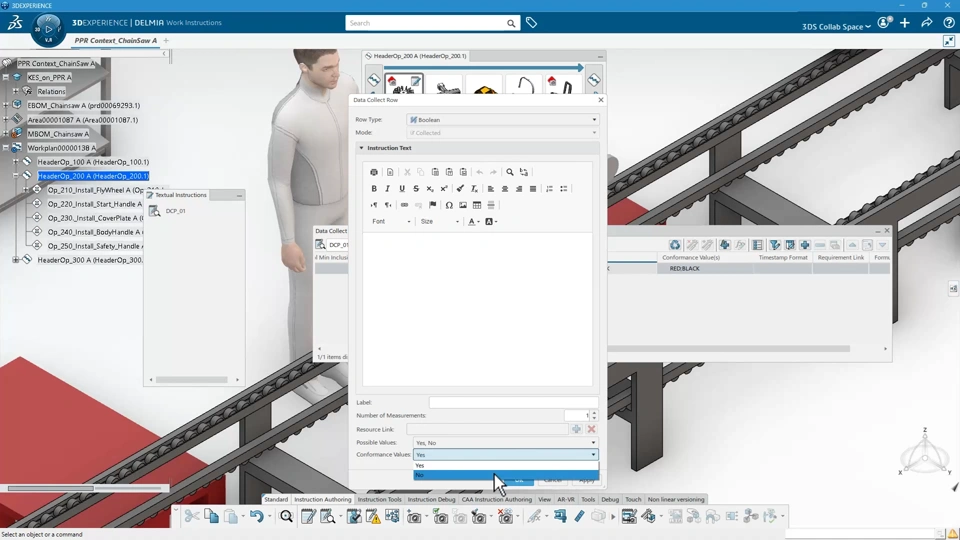Open text color picker in editor
The image size is (960, 540).
tap(473, 222)
